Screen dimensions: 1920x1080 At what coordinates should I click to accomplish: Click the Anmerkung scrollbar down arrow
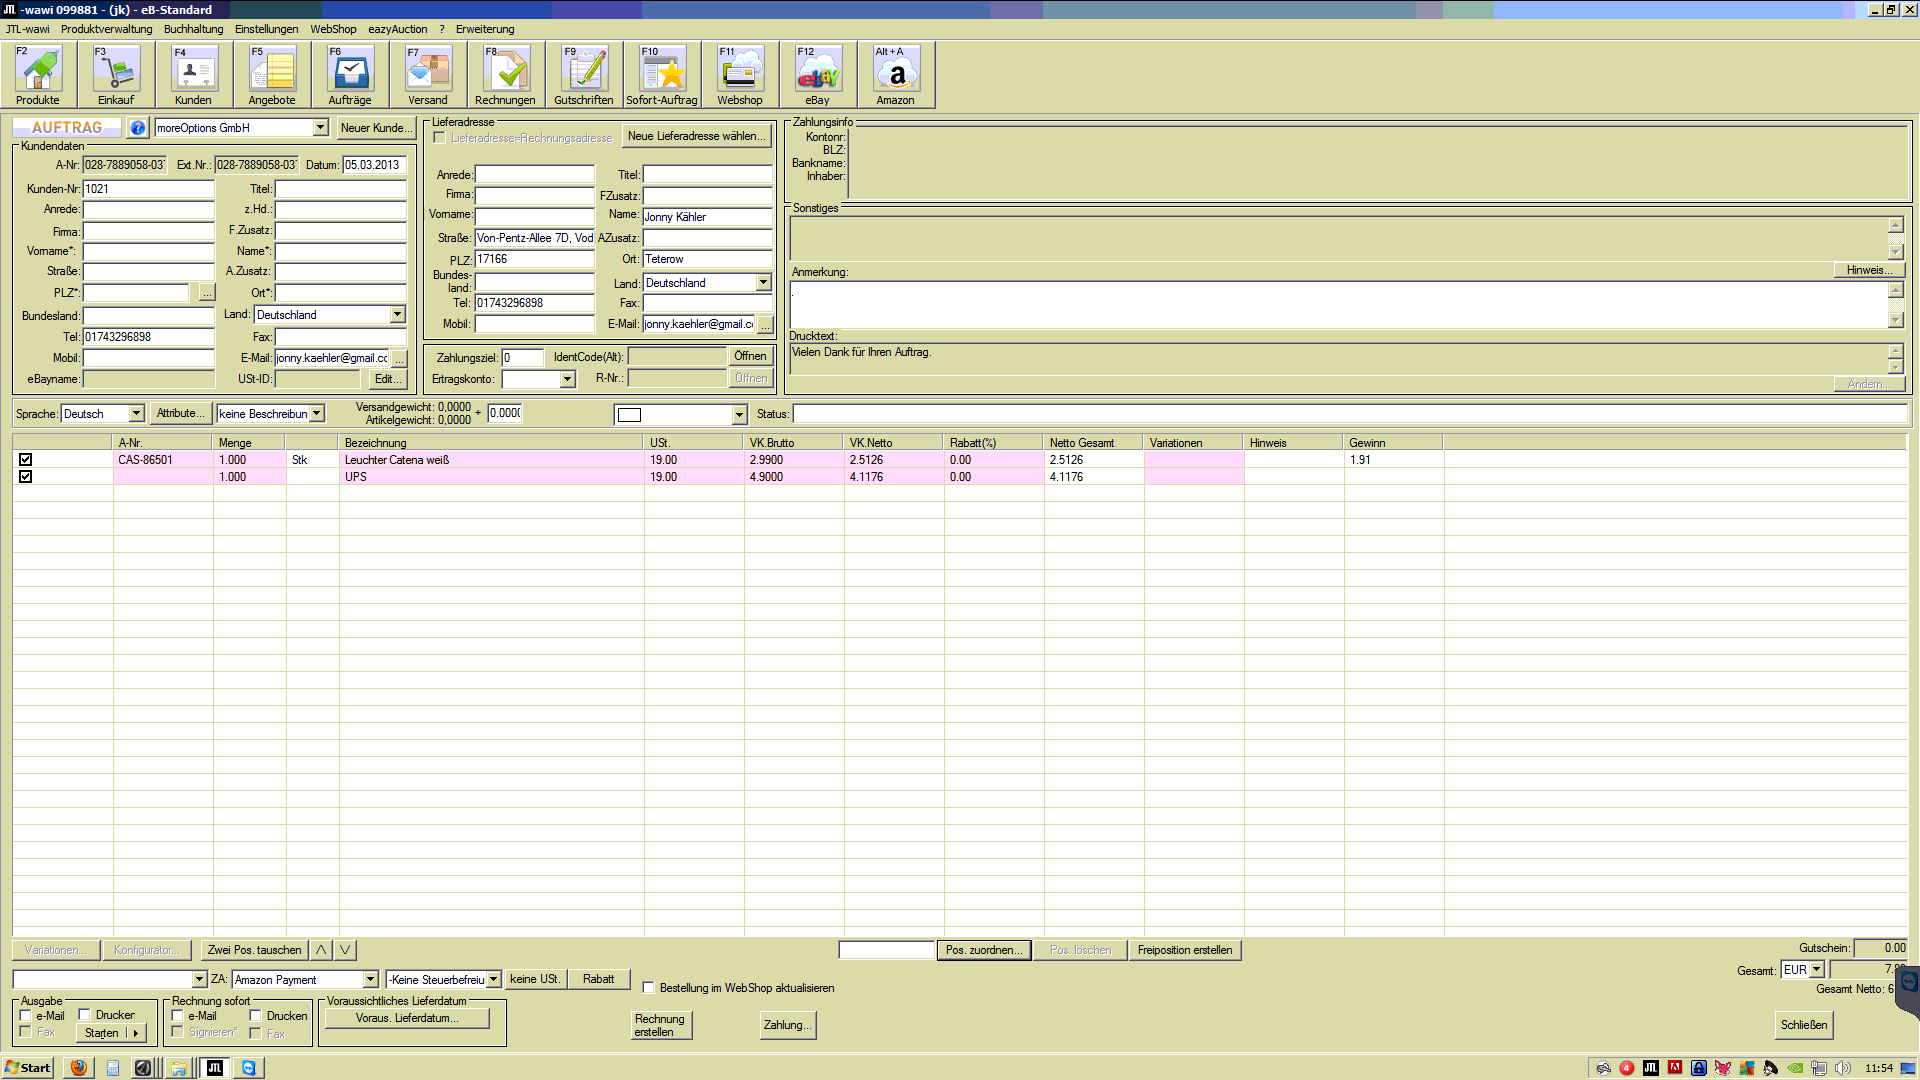[x=1895, y=320]
